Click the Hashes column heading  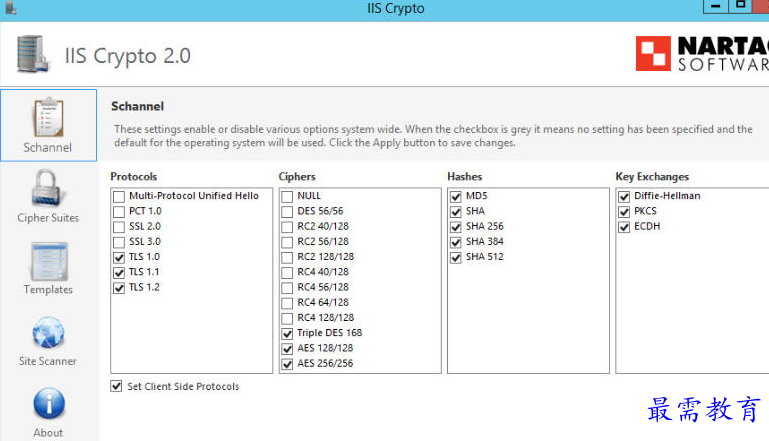[464, 177]
